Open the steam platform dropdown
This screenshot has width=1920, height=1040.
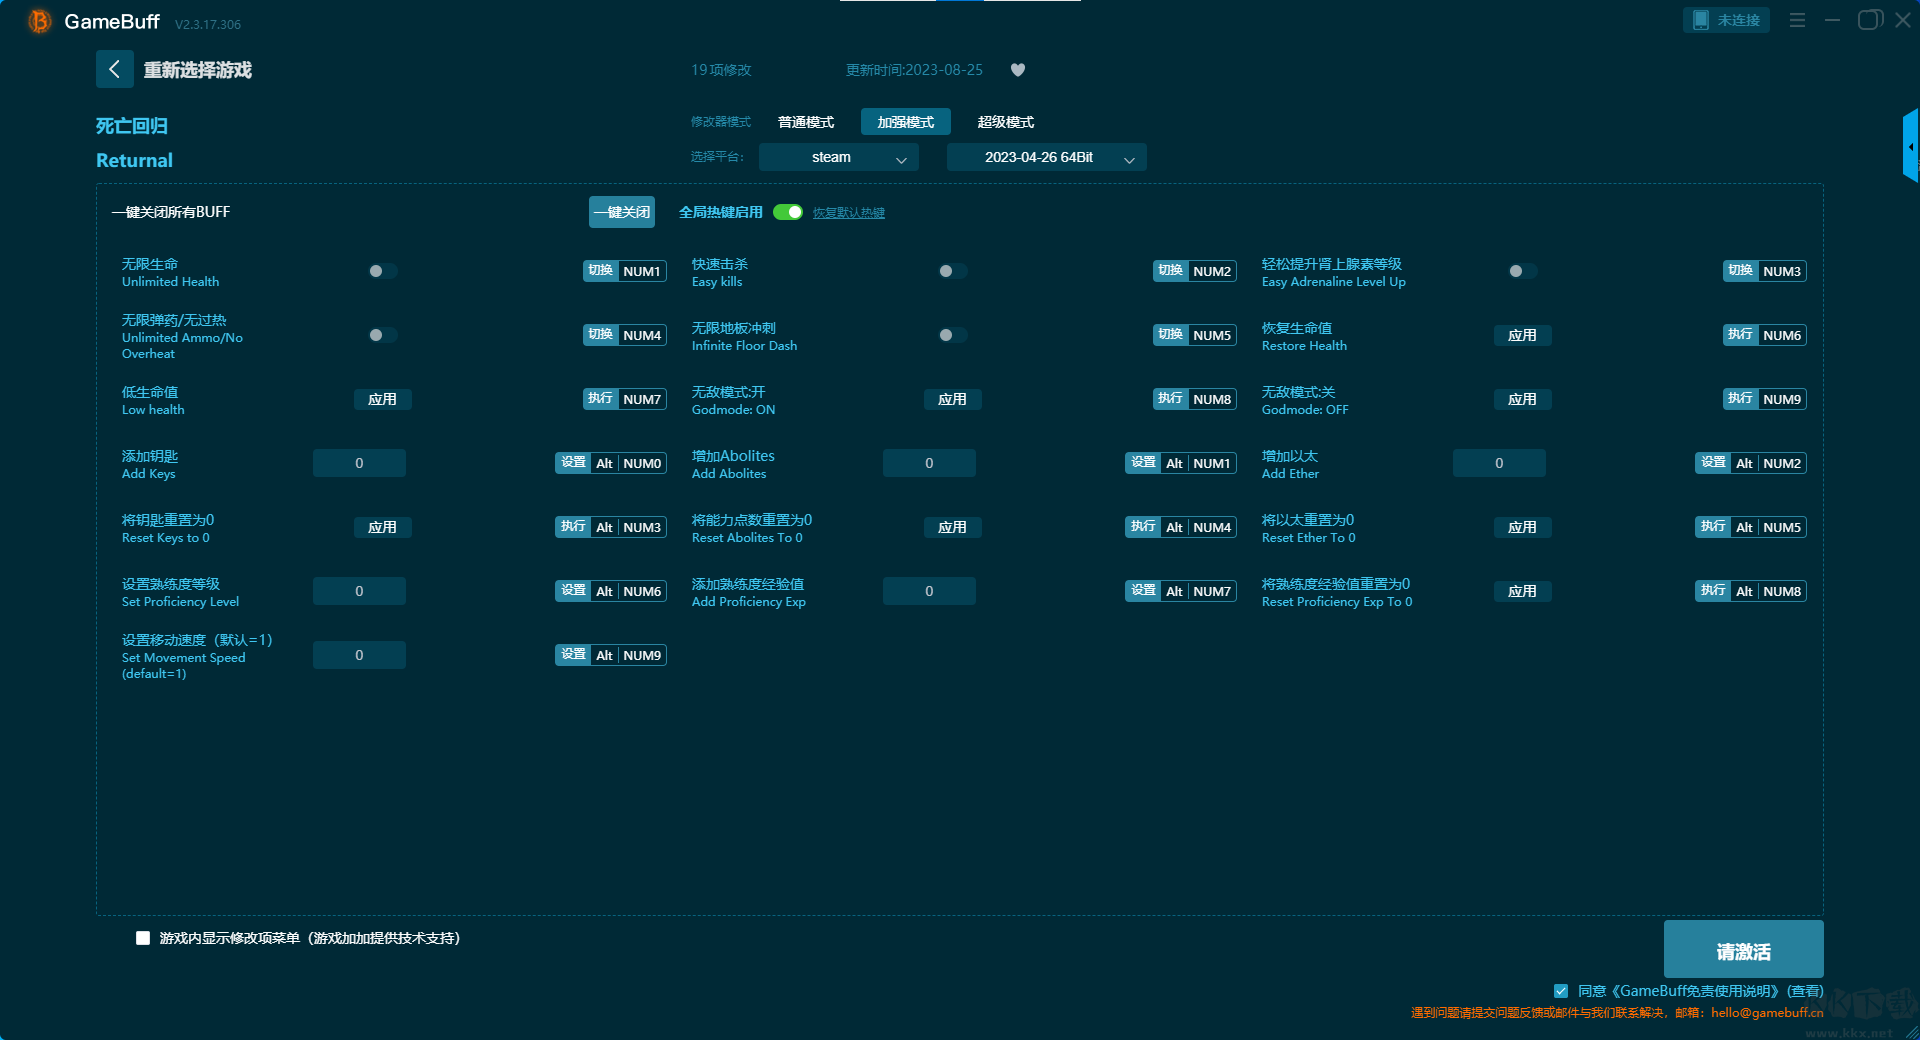[838, 157]
